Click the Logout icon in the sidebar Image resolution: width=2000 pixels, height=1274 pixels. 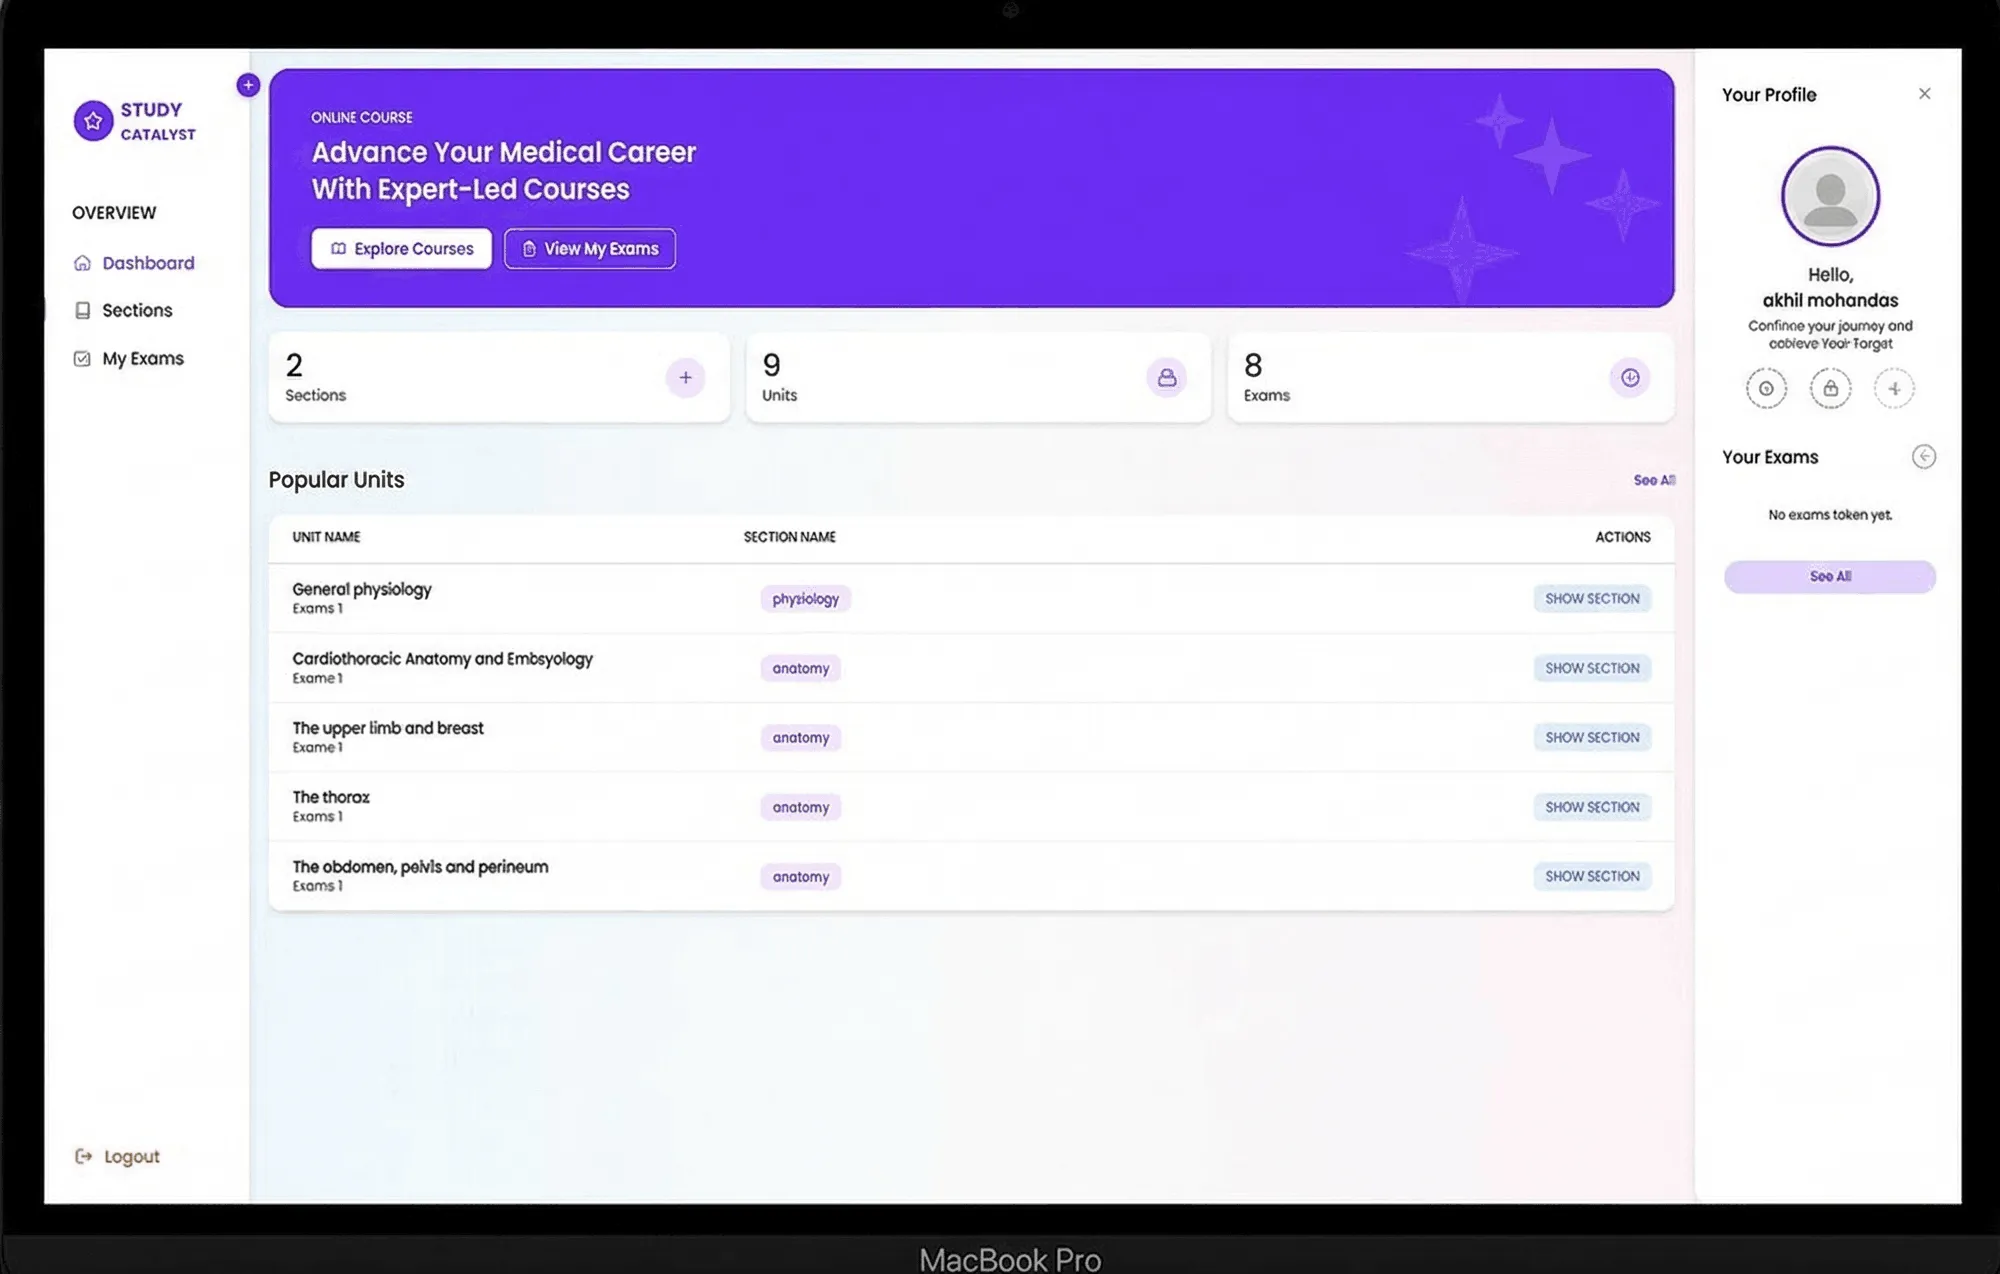pyautogui.click(x=82, y=1156)
